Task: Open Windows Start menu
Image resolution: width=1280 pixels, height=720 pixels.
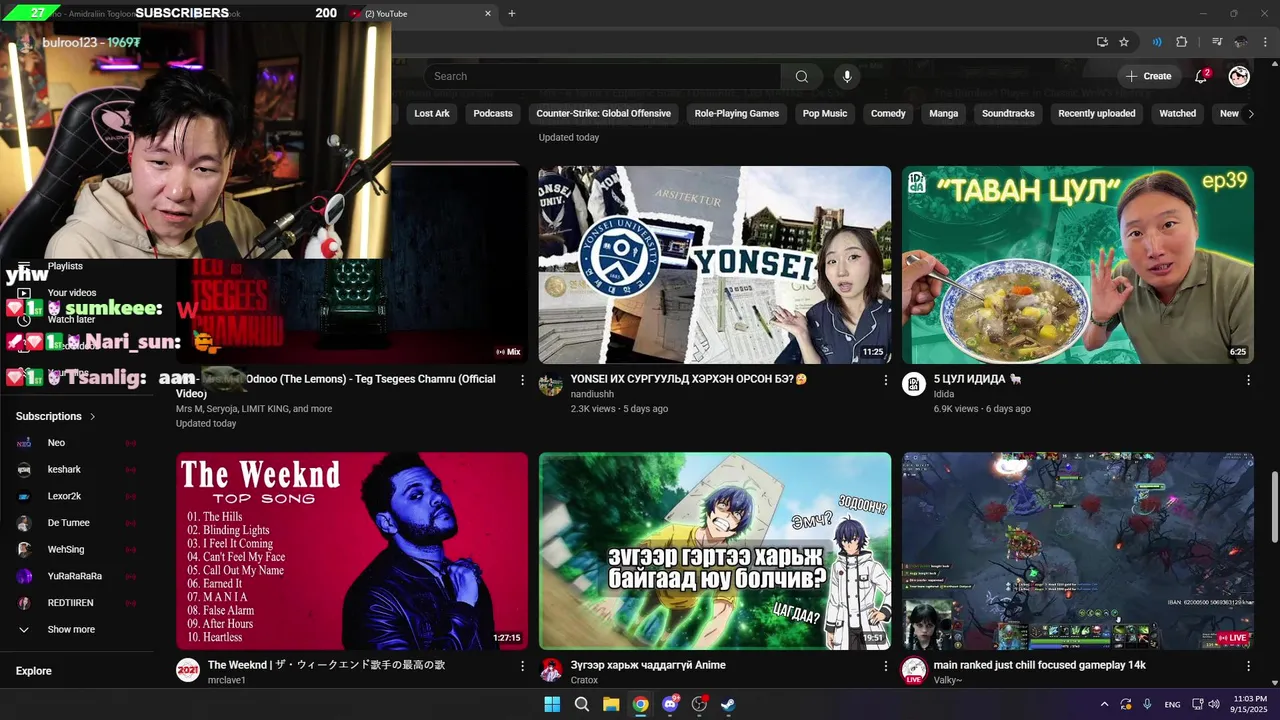Action: click(552, 704)
